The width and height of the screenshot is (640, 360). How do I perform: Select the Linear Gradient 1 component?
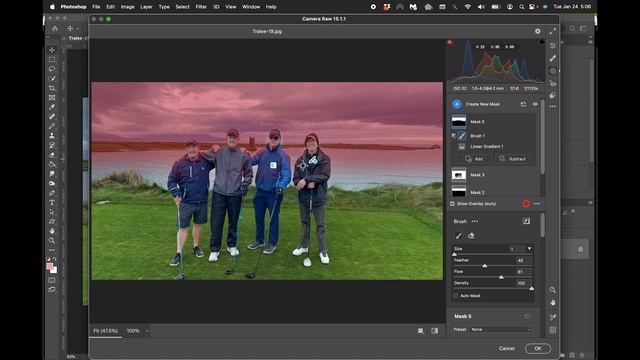[x=487, y=147]
